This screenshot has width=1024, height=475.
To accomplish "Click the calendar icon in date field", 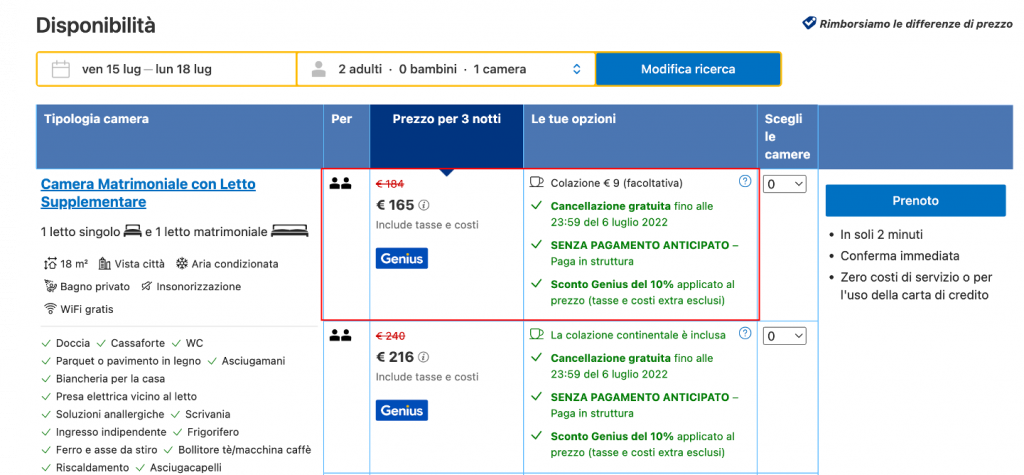I will click(60, 69).
